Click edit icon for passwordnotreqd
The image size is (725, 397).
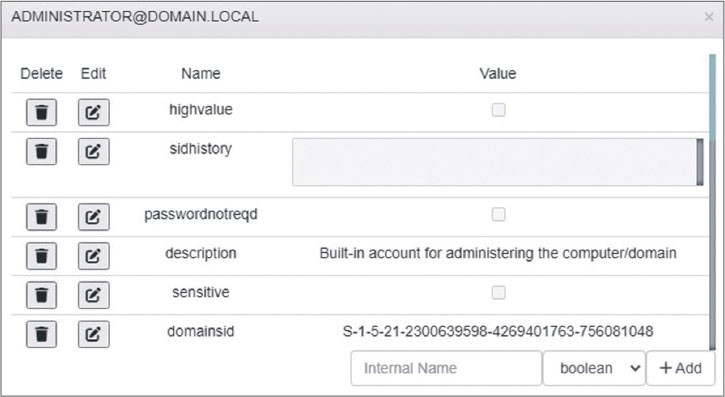coord(93,217)
